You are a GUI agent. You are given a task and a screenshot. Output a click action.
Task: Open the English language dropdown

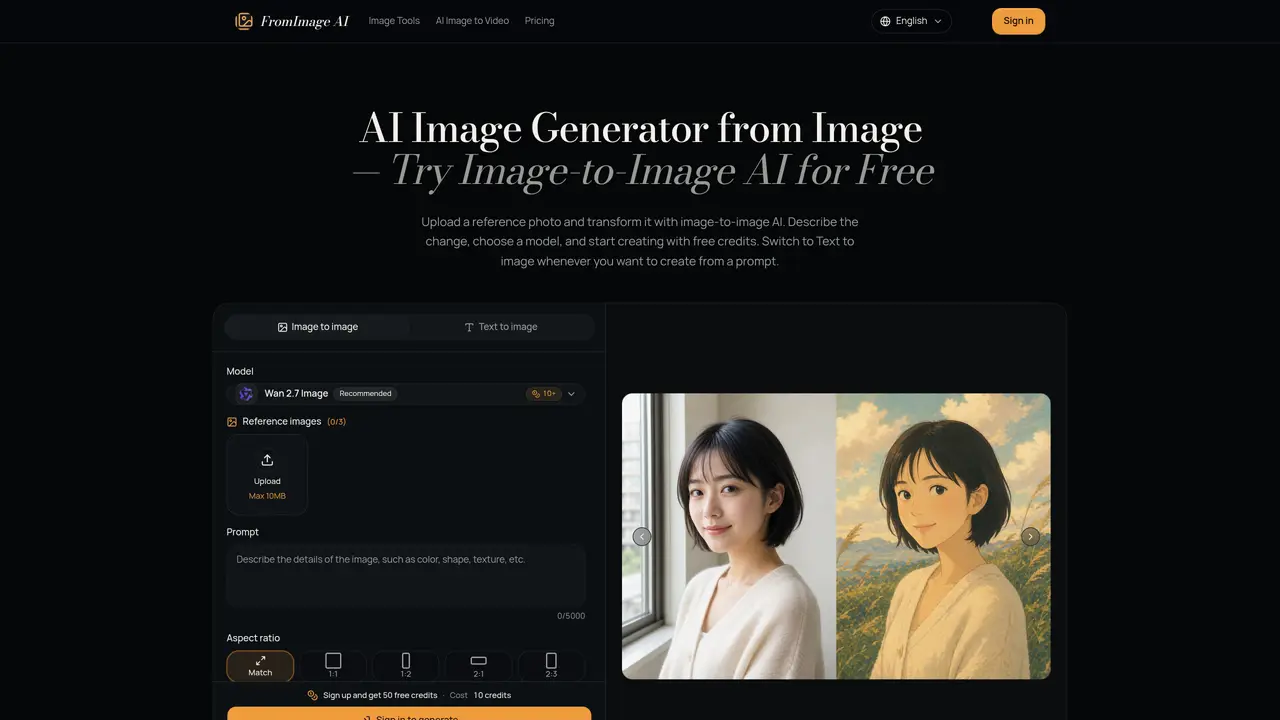911,21
